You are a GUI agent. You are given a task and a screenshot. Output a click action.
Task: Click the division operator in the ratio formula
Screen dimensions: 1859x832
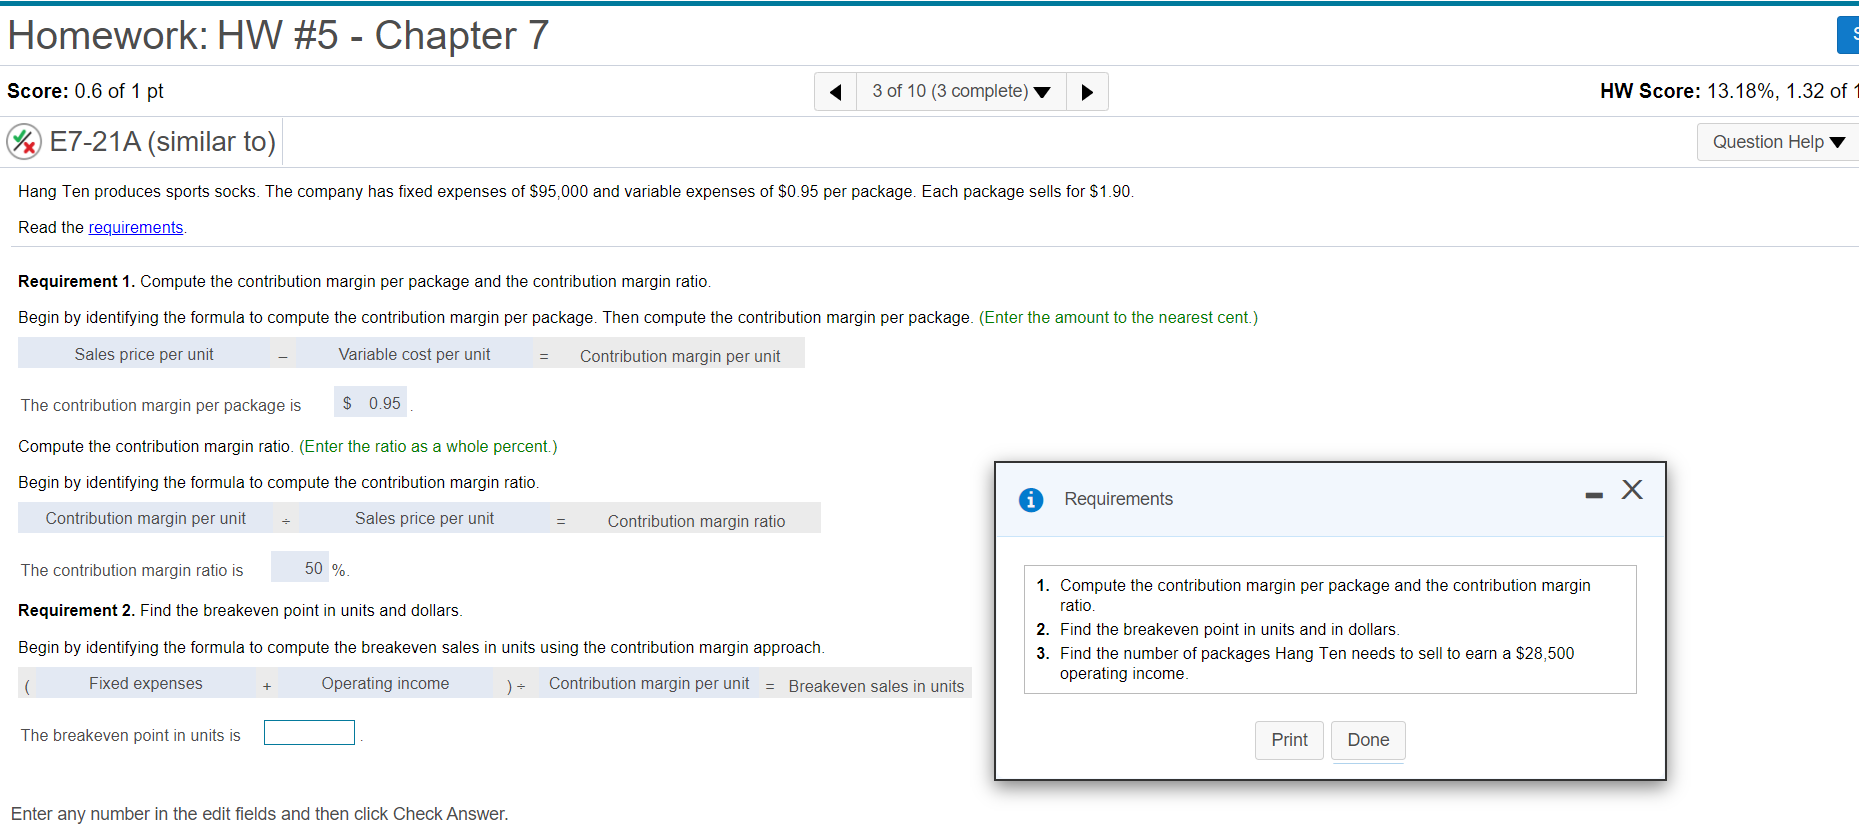(286, 520)
